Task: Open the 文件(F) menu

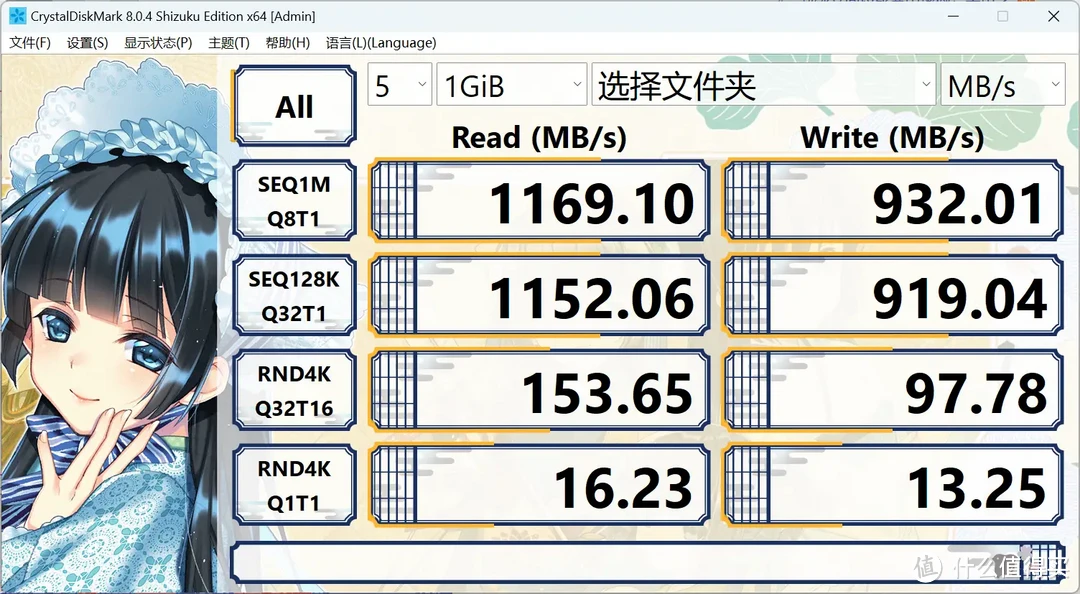Action: tap(30, 43)
